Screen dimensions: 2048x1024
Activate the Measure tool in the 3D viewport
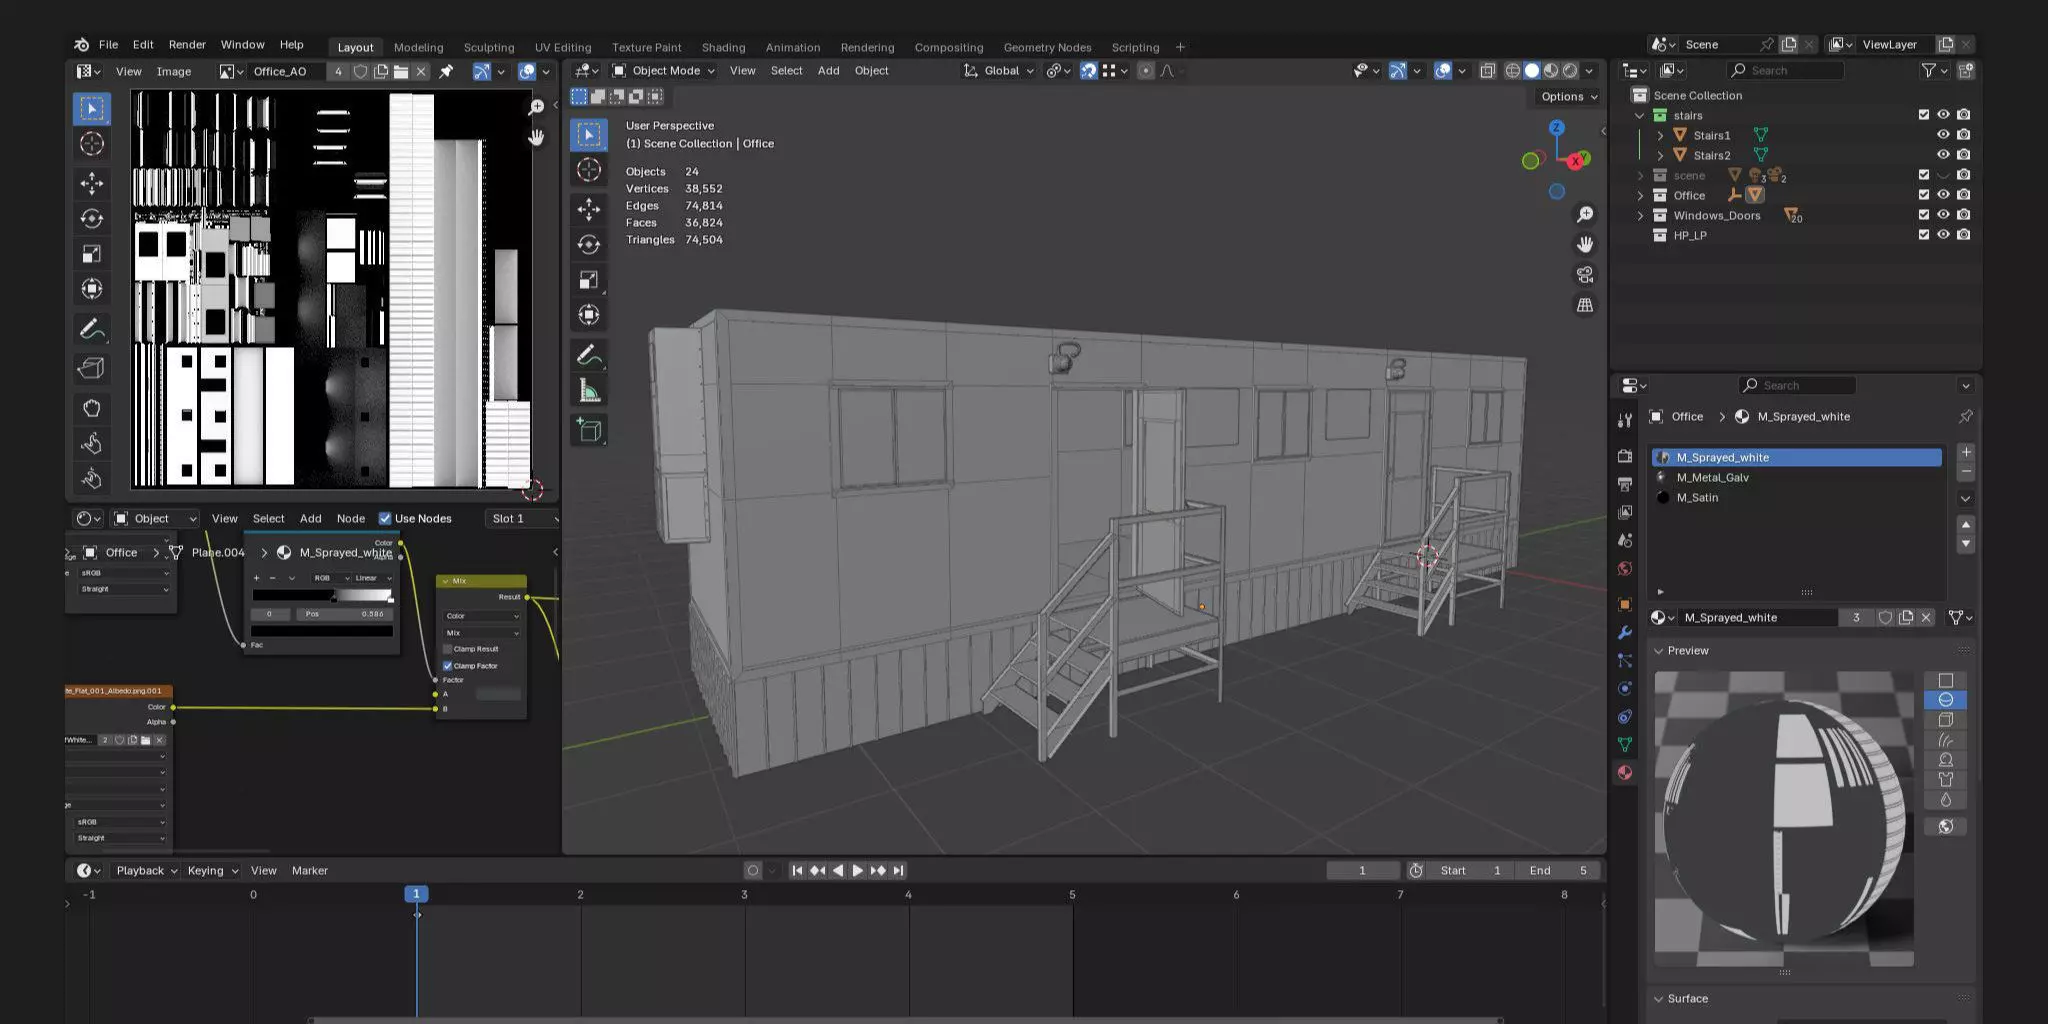tap(589, 392)
